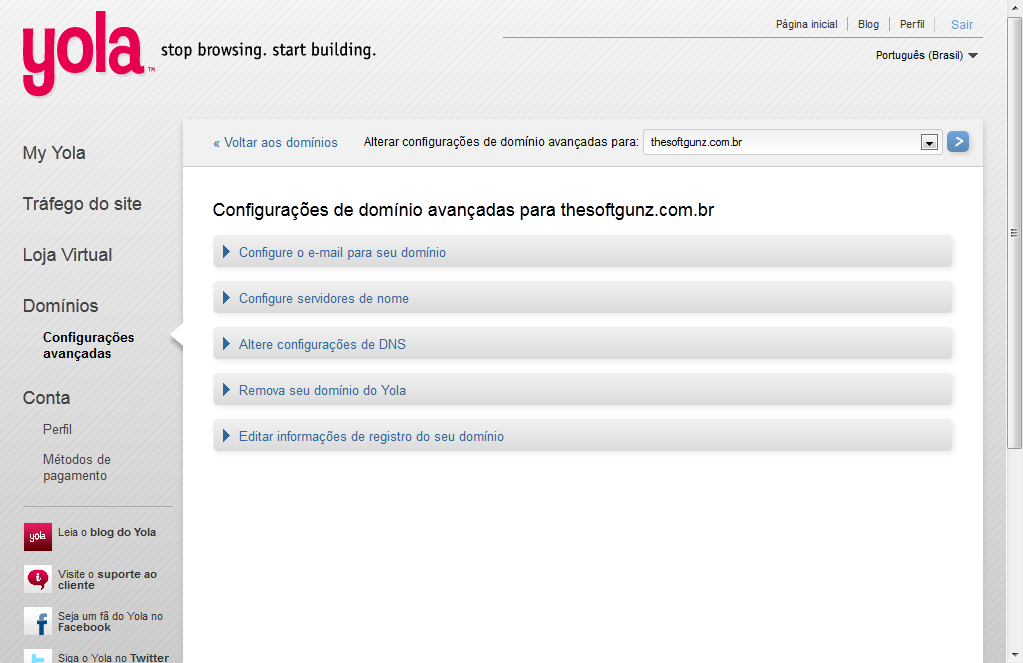The image size is (1023, 663).
Task: Click 'Leia o blog do Yola' link
Action: (x=107, y=532)
